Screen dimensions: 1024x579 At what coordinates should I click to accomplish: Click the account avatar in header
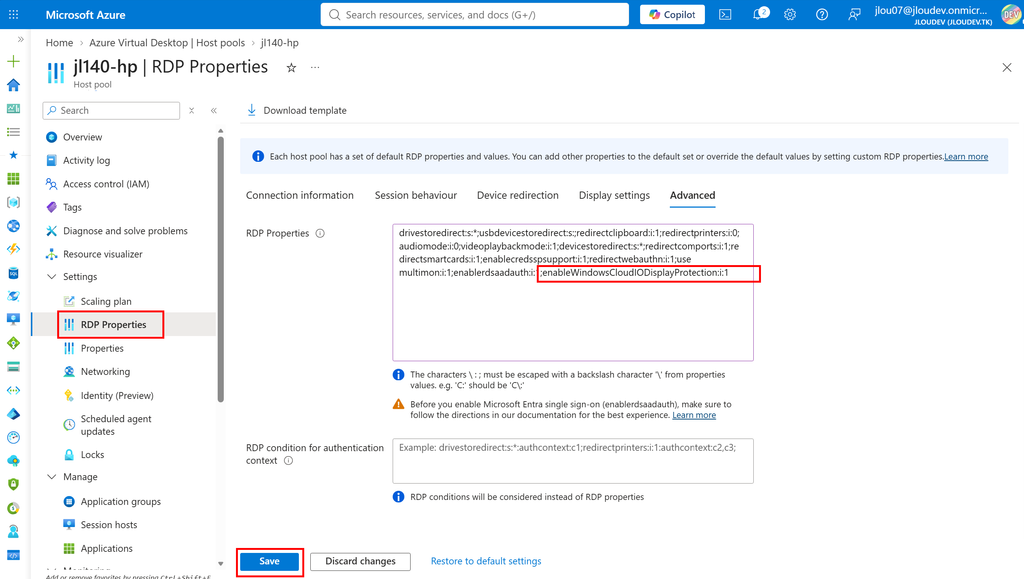coord(1011,14)
